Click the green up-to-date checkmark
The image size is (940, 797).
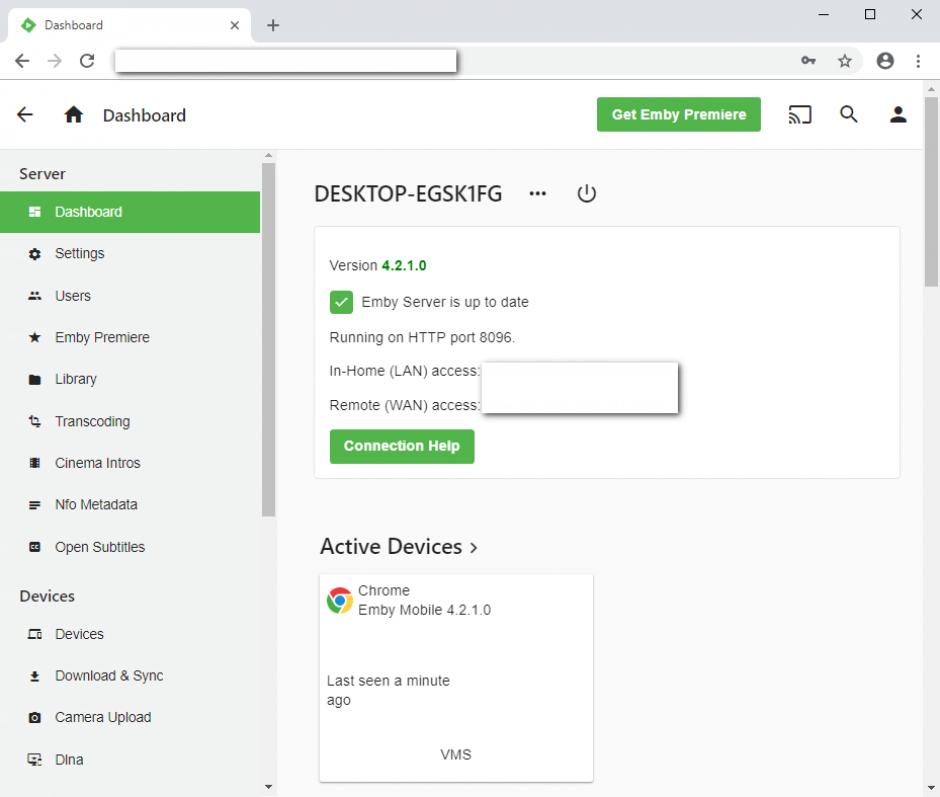pyautogui.click(x=341, y=302)
